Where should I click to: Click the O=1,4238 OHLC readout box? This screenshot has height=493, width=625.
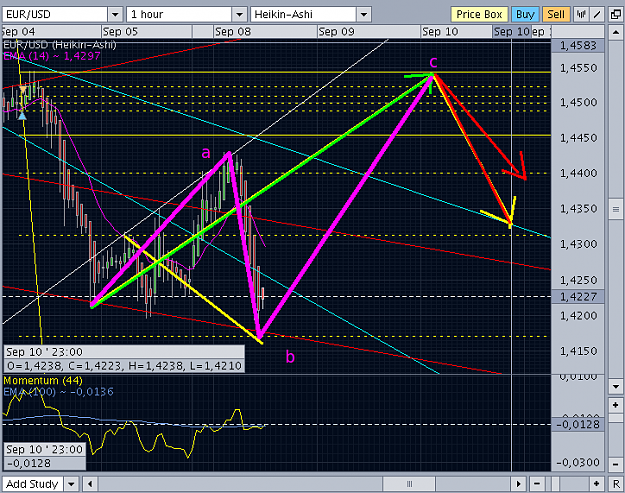coord(124,366)
